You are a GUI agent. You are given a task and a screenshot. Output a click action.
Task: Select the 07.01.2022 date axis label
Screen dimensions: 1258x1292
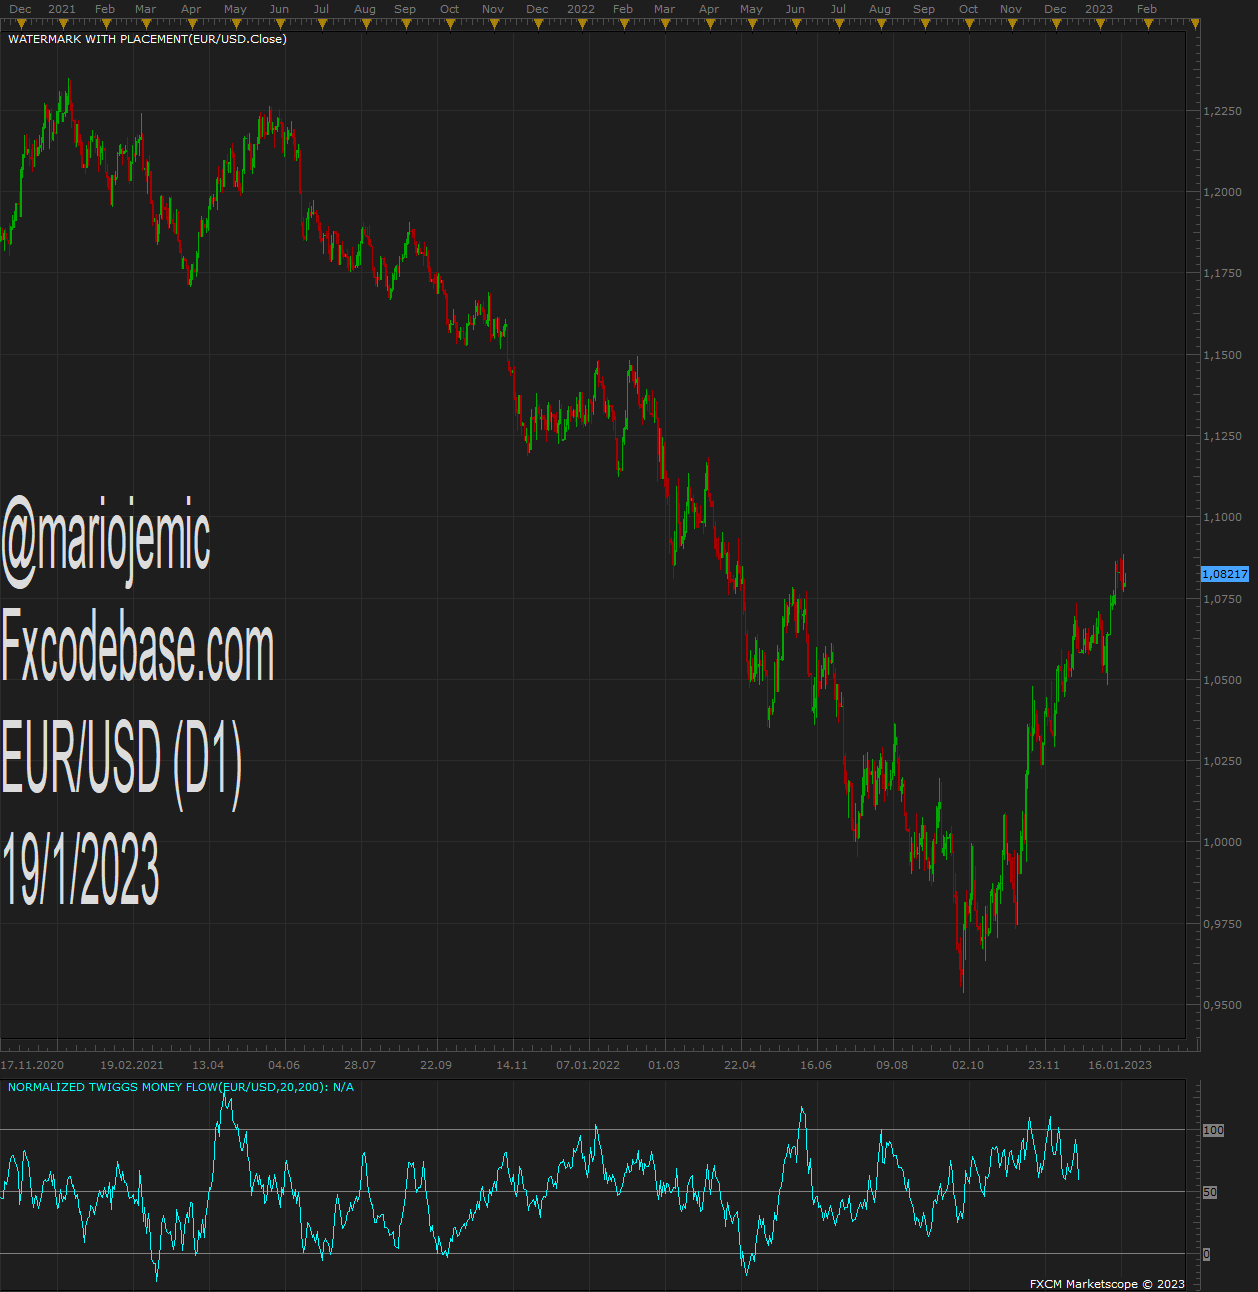pos(588,1065)
